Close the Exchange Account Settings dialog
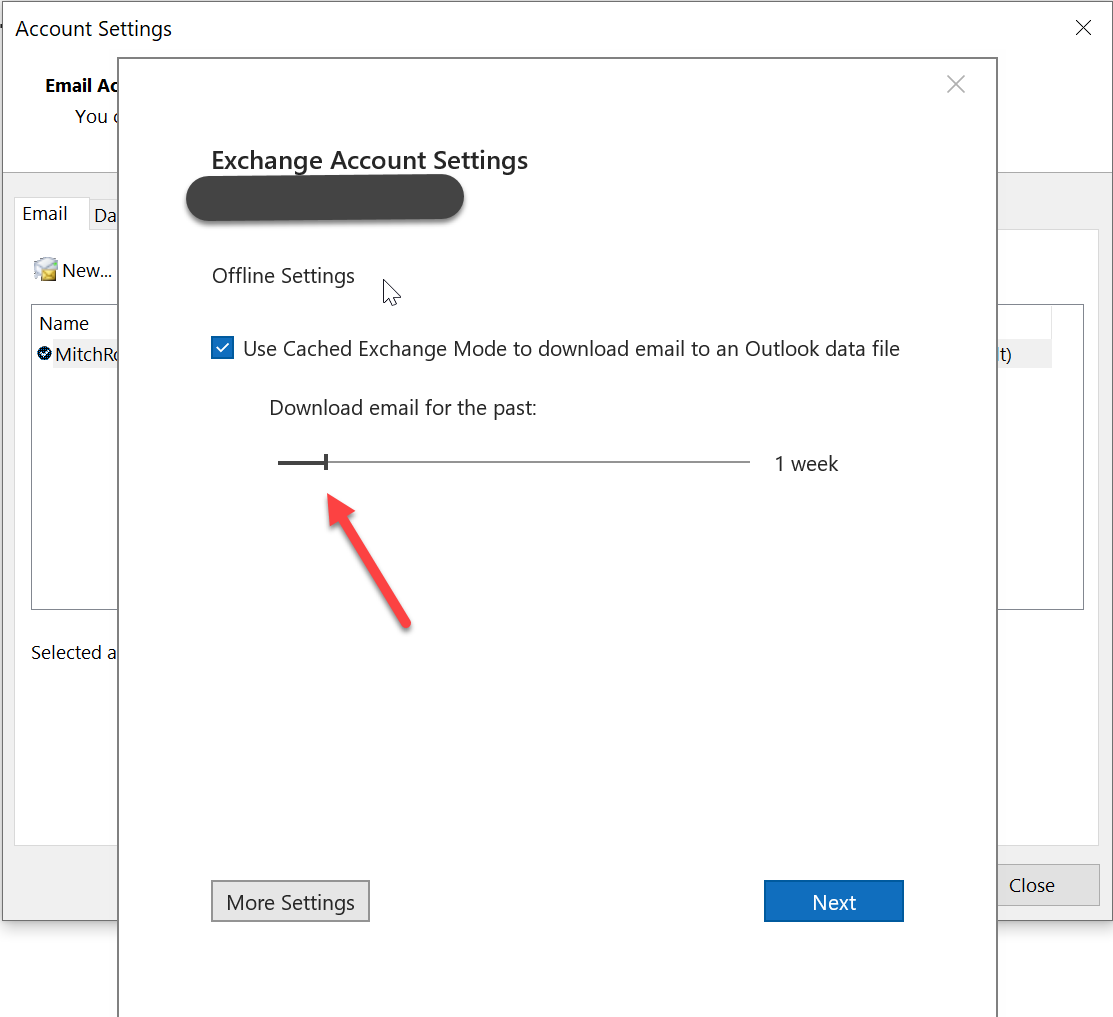This screenshot has height=1017, width=1113. click(955, 85)
